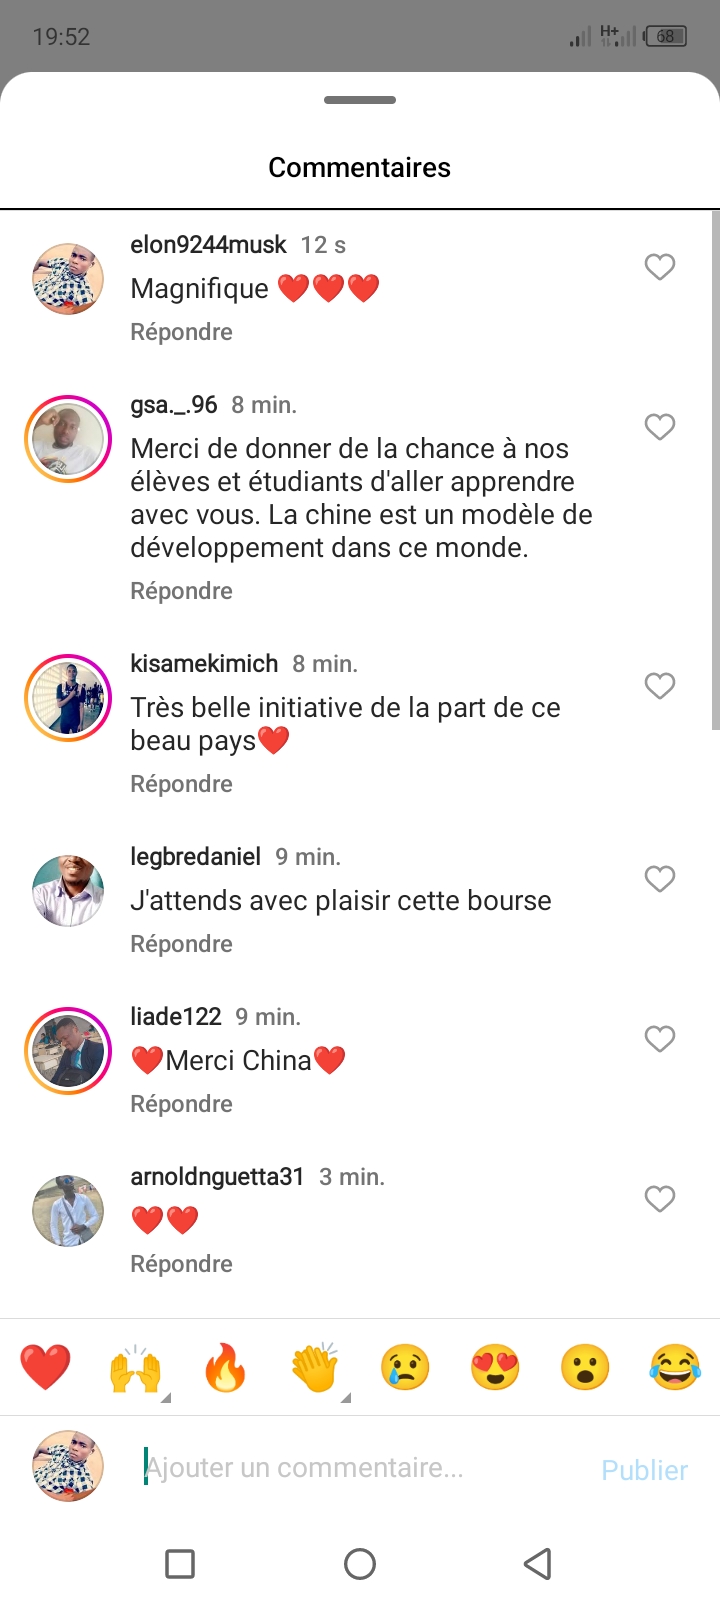
Task: Open raised hands emoji skin tone options
Action: pyautogui.click(x=135, y=1369)
